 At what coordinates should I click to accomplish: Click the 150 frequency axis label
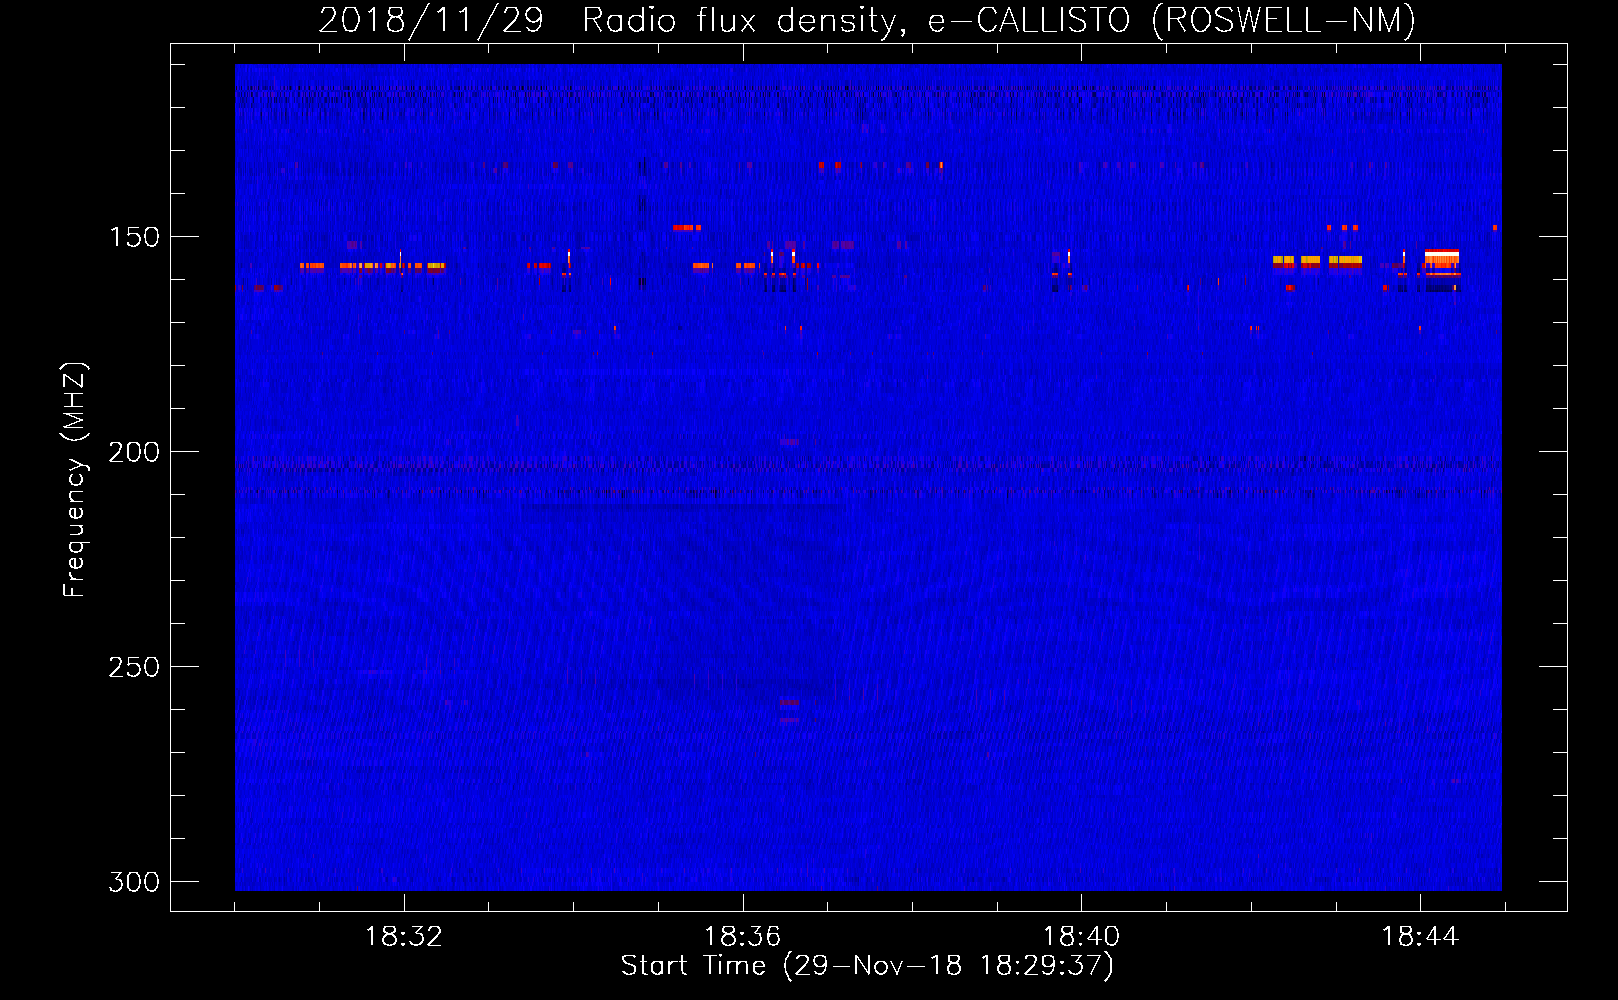134,237
